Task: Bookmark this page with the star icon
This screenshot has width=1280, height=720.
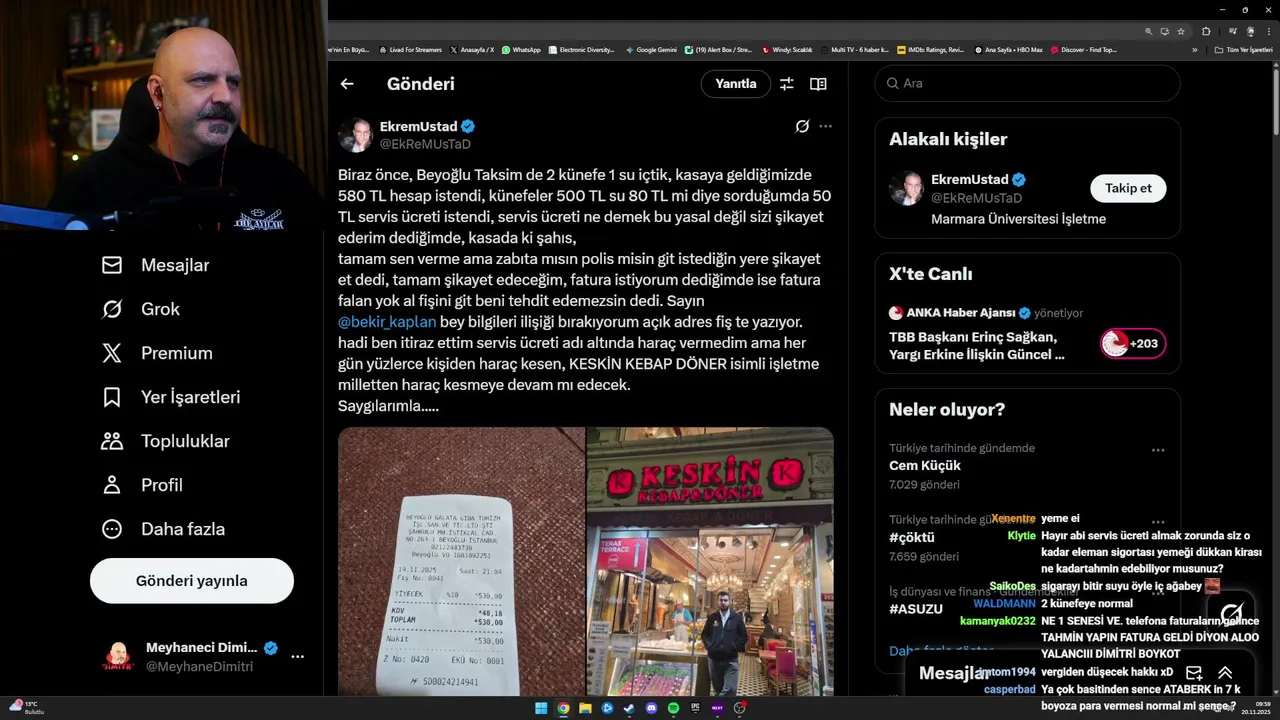Action: tap(1181, 32)
